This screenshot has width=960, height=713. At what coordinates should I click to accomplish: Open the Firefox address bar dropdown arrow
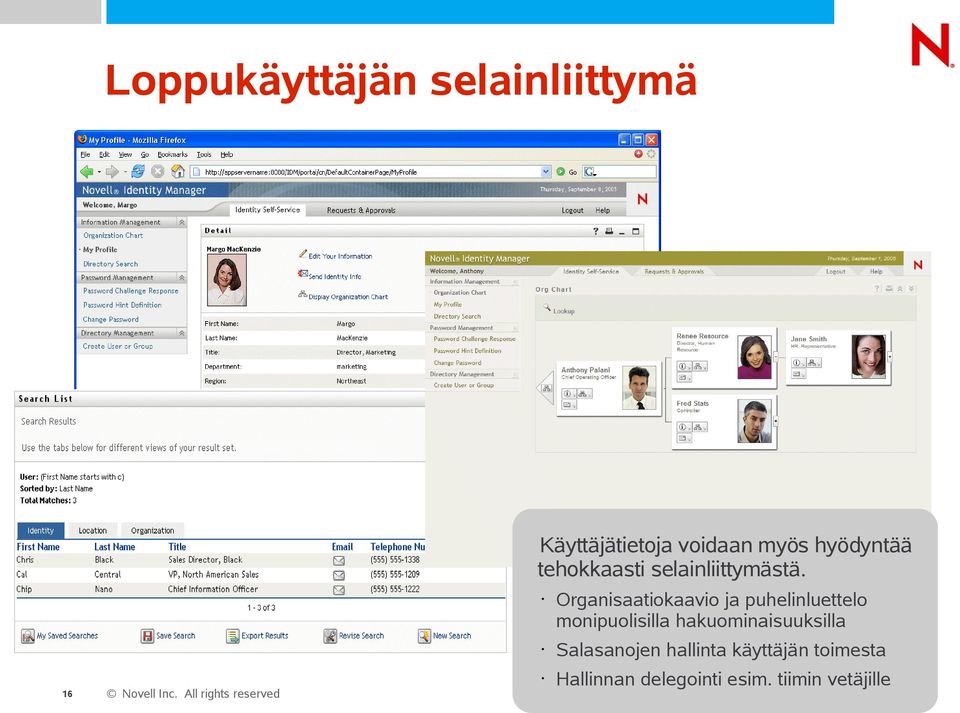click(546, 172)
